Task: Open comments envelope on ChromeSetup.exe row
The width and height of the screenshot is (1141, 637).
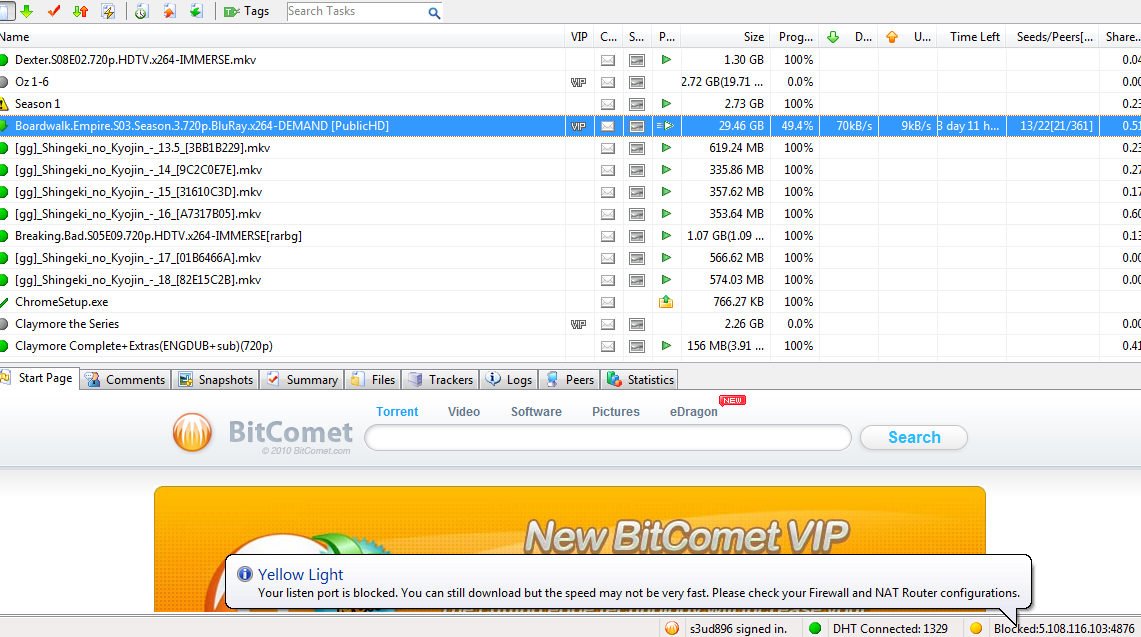Action: 608,302
